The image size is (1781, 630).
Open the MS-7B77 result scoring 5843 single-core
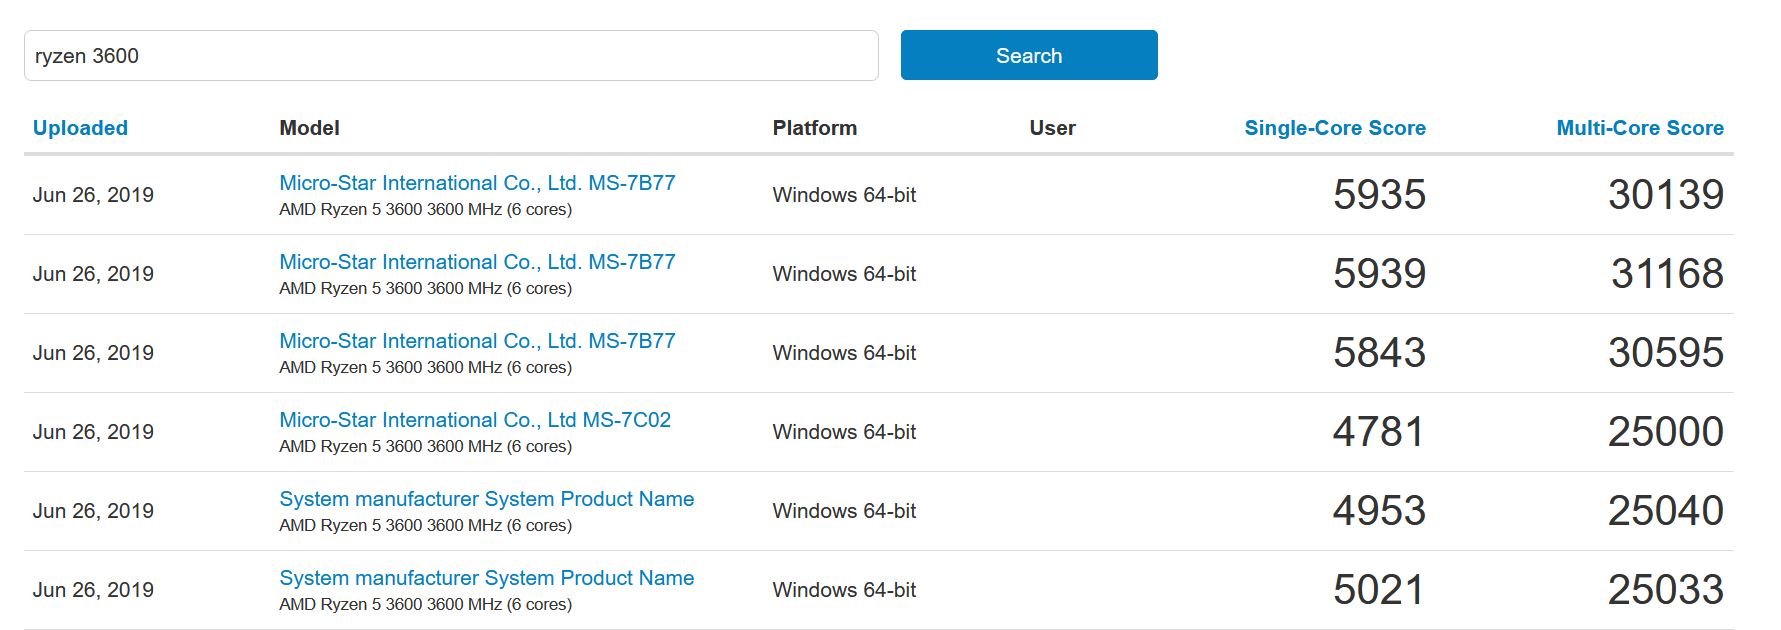point(477,341)
